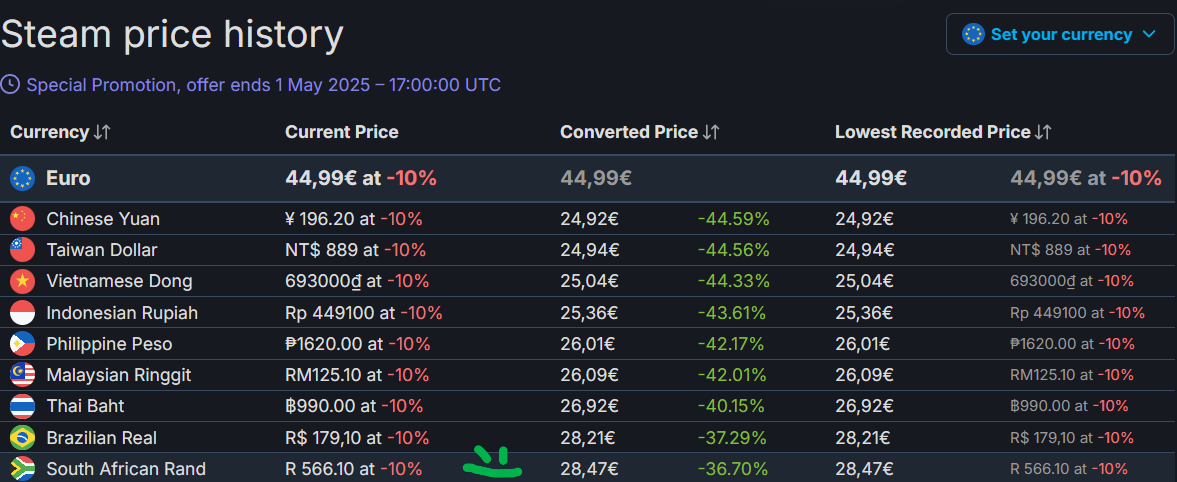Select the Malaysian Ringgit currency name
The height and width of the screenshot is (482, 1177).
pyautogui.click(x=119, y=375)
